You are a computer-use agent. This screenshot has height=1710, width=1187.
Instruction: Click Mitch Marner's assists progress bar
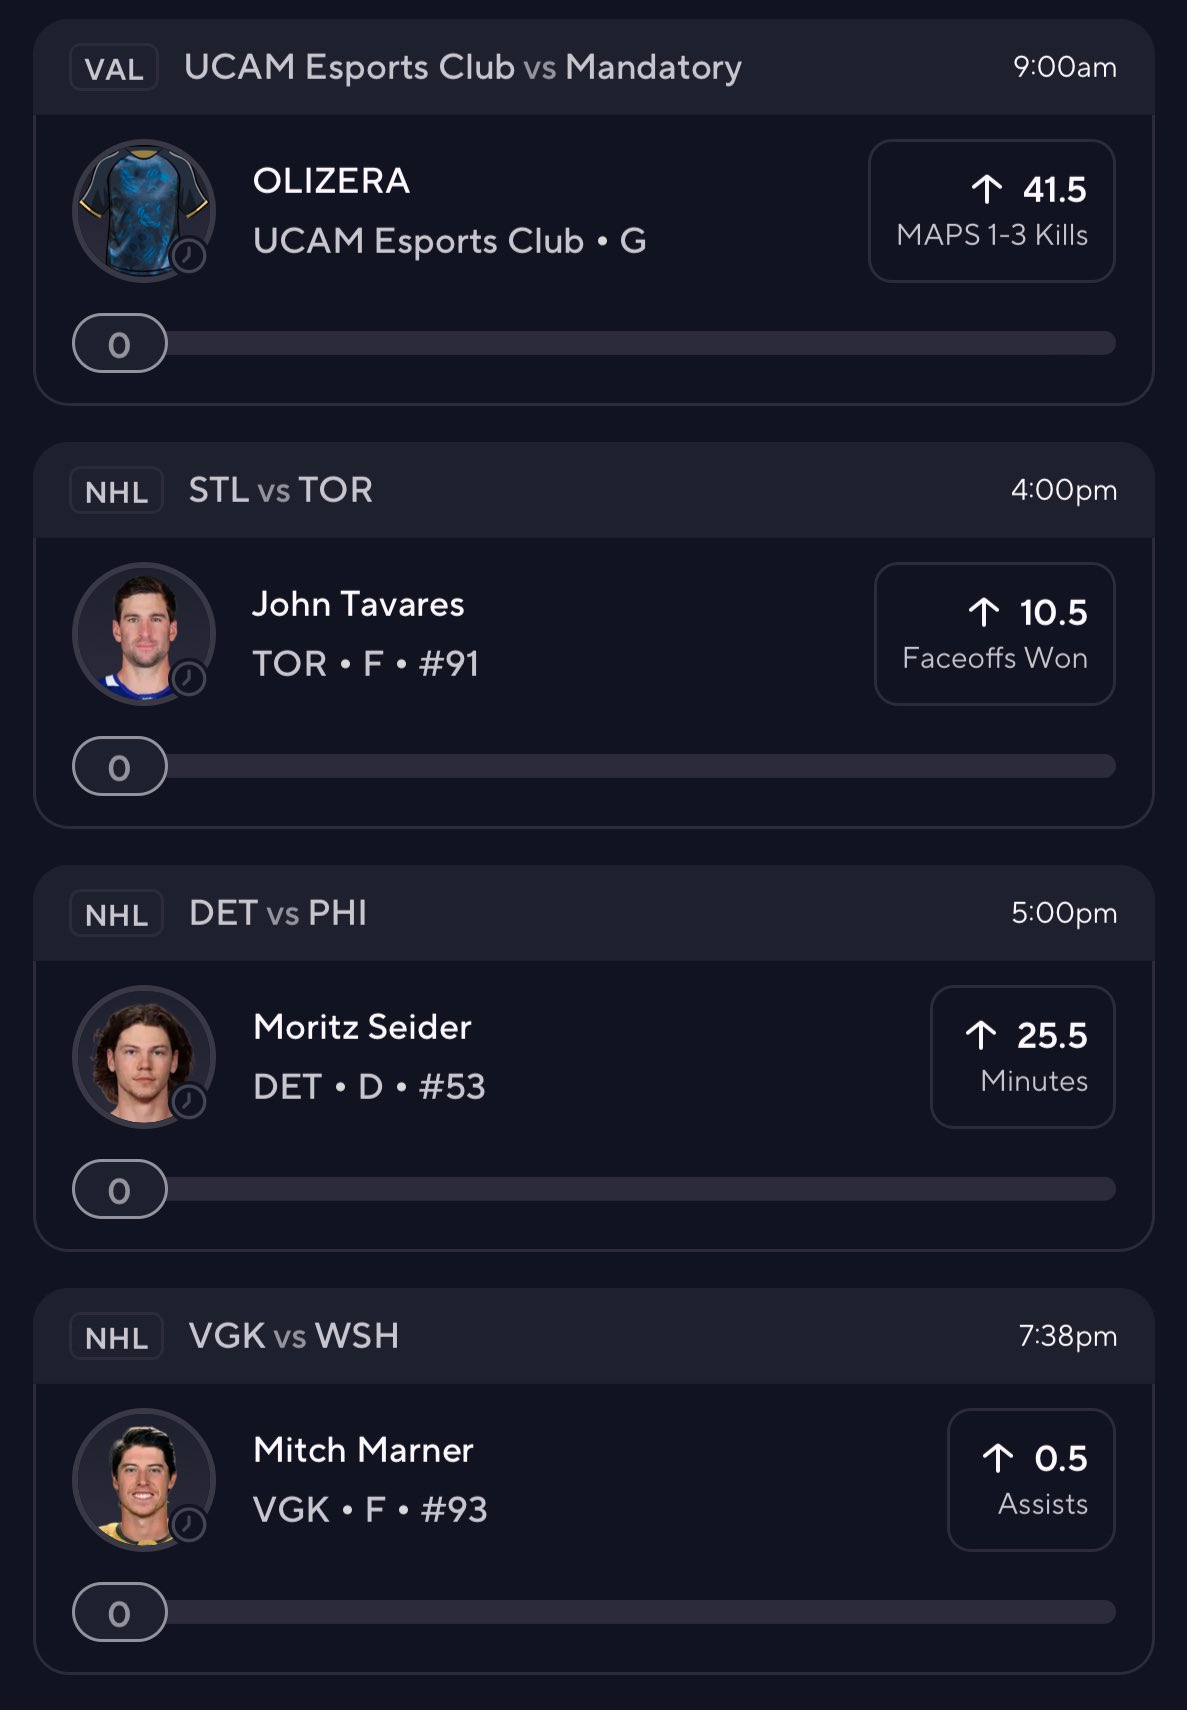click(640, 1612)
